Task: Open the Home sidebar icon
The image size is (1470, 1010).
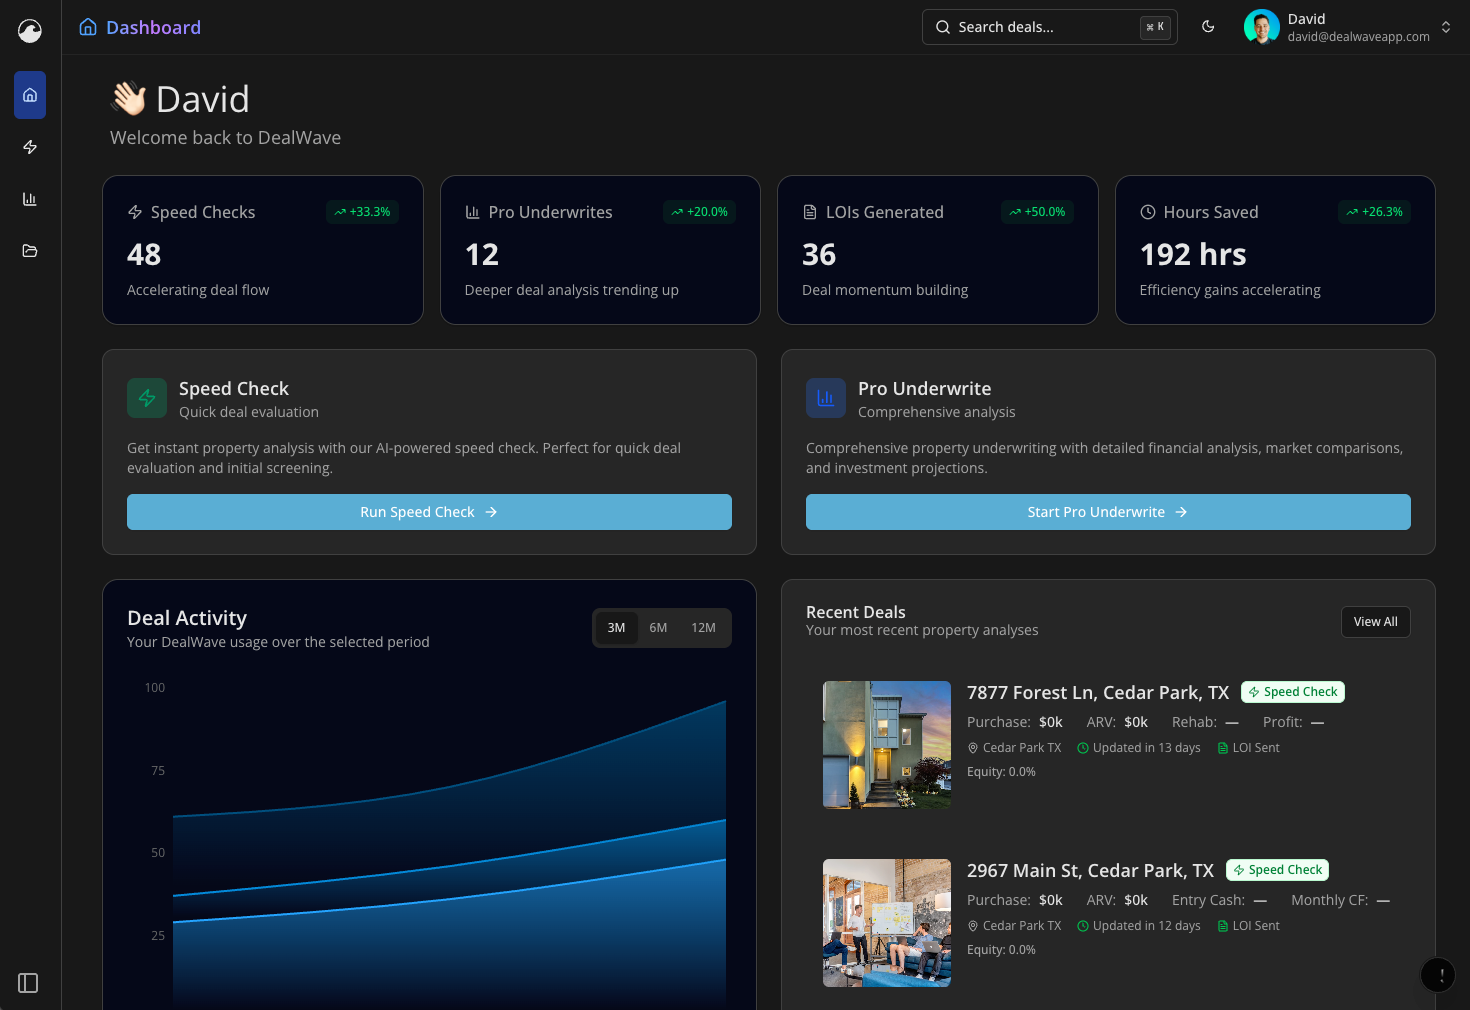Action: coord(30,95)
